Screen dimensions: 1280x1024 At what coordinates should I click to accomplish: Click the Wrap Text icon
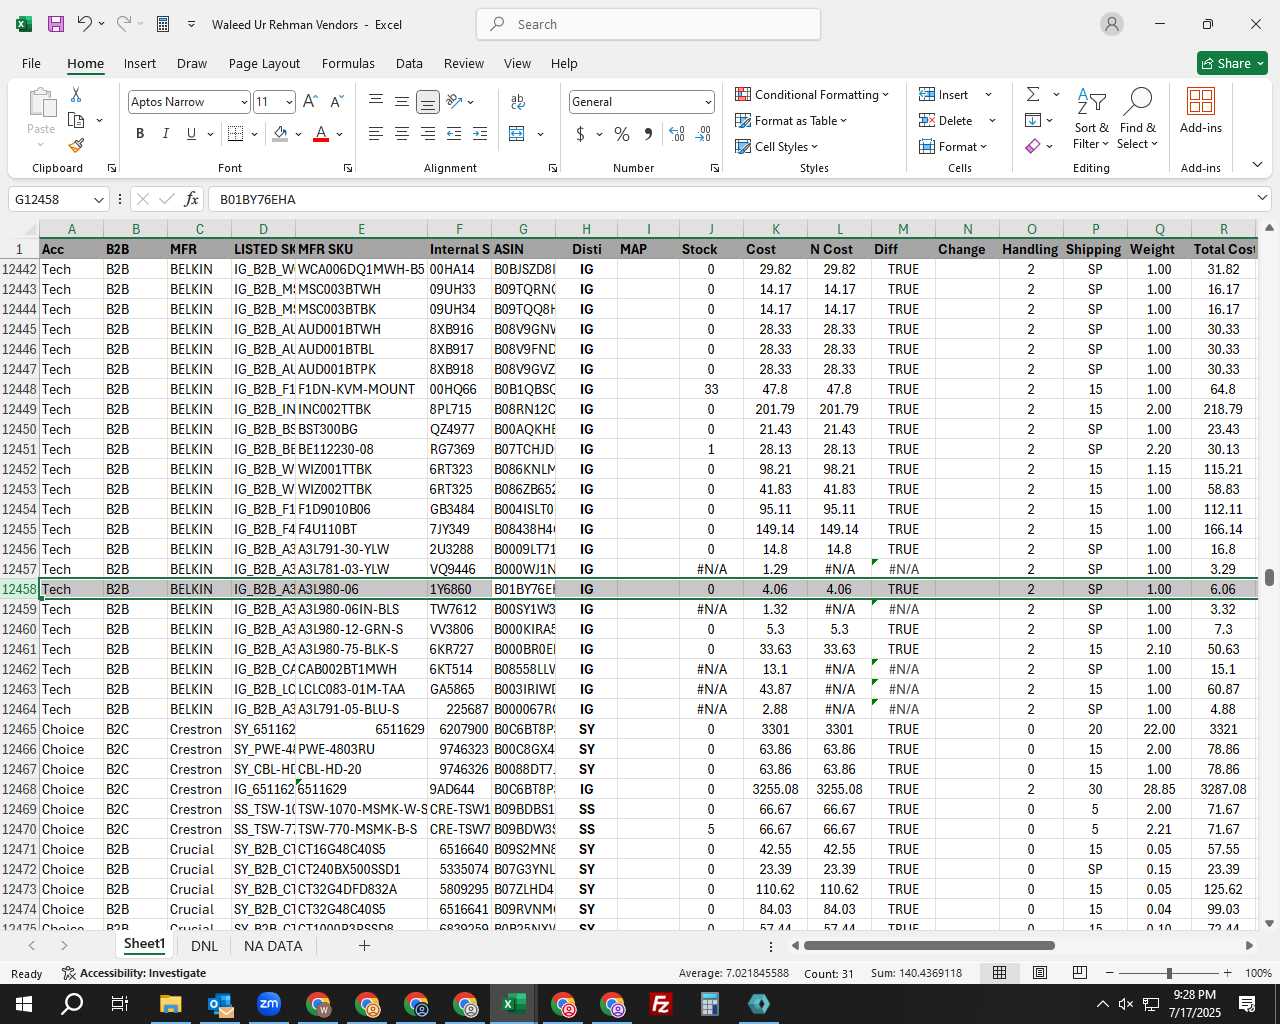(518, 102)
